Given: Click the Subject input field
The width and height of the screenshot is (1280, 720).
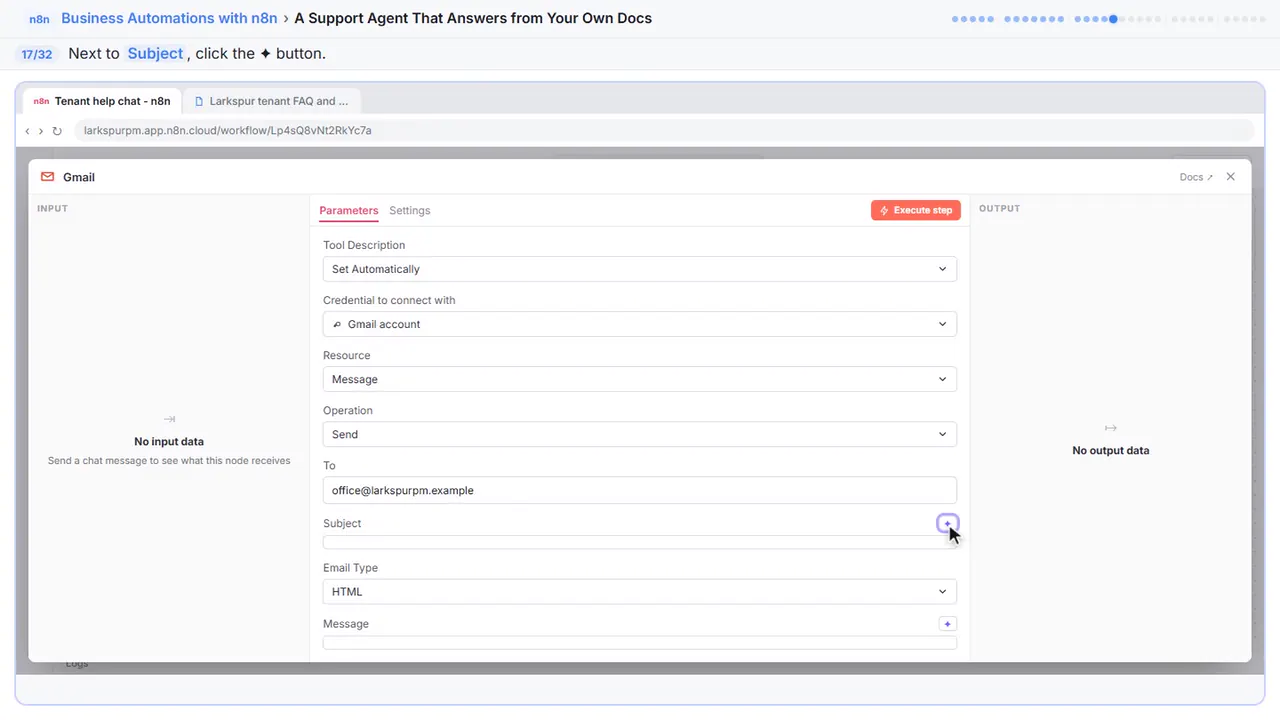Looking at the screenshot, I should pyautogui.click(x=640, y=542).
